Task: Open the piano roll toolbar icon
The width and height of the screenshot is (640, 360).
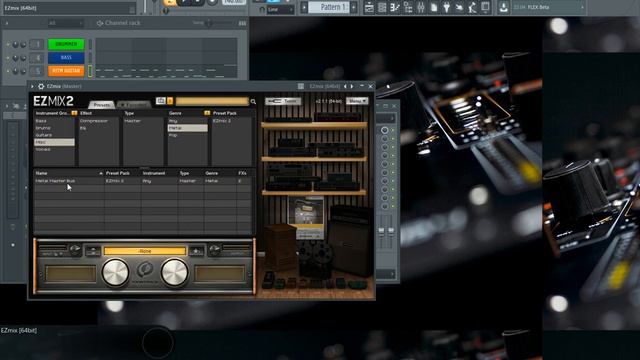Action: tap(395, 7)
